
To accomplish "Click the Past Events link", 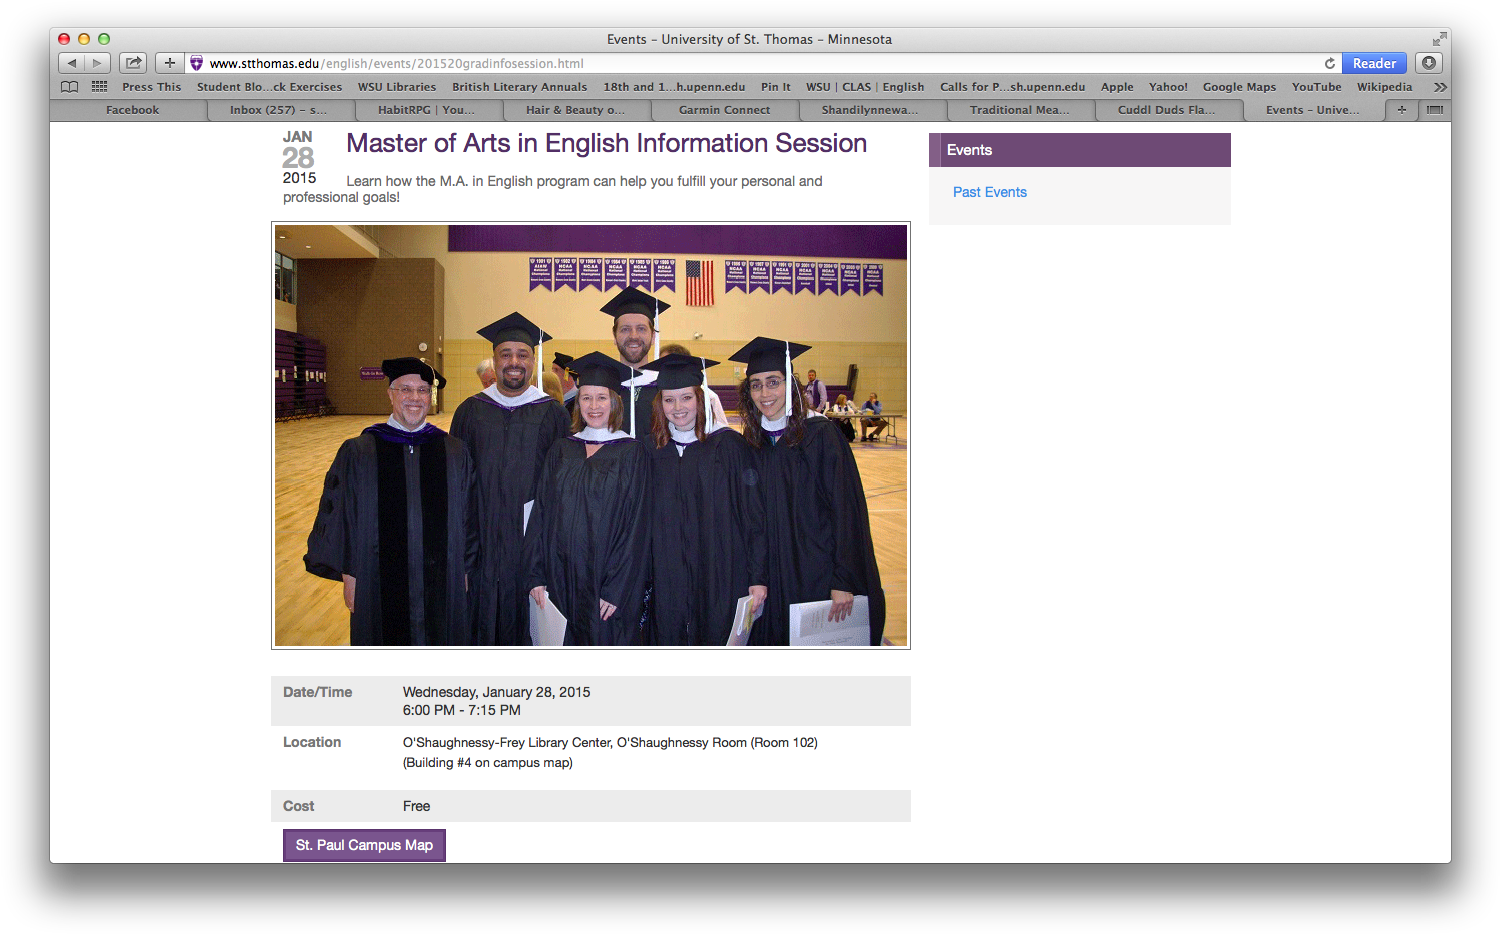I will point(989,192).
